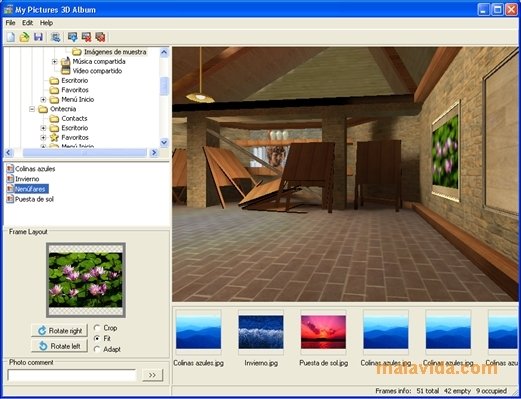521x399 pixels.
Task: Click the blue monitor toolbar icon
Action: [55, 37]
